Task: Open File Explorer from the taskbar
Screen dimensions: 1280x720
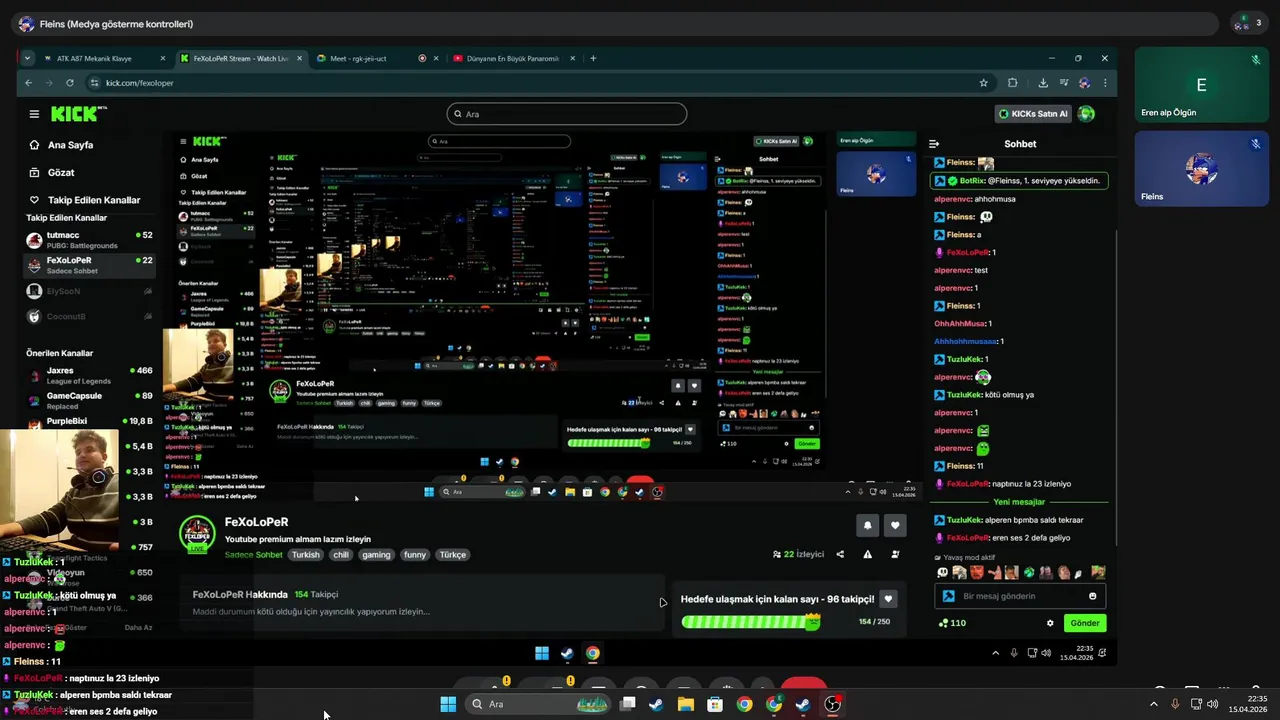Action: tap(686, 704)
